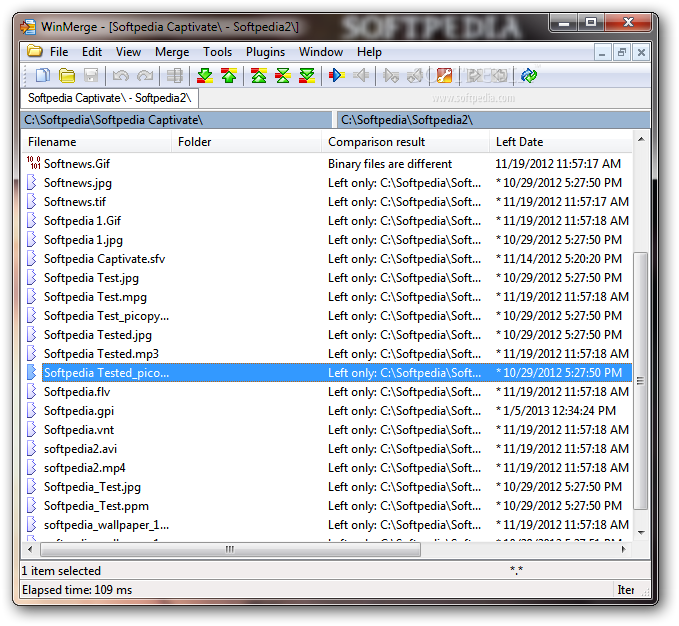This screenshot has height=626, width=679.
Task: Click the Copy to Left arrow icon
Action: (x=361, y=76)
